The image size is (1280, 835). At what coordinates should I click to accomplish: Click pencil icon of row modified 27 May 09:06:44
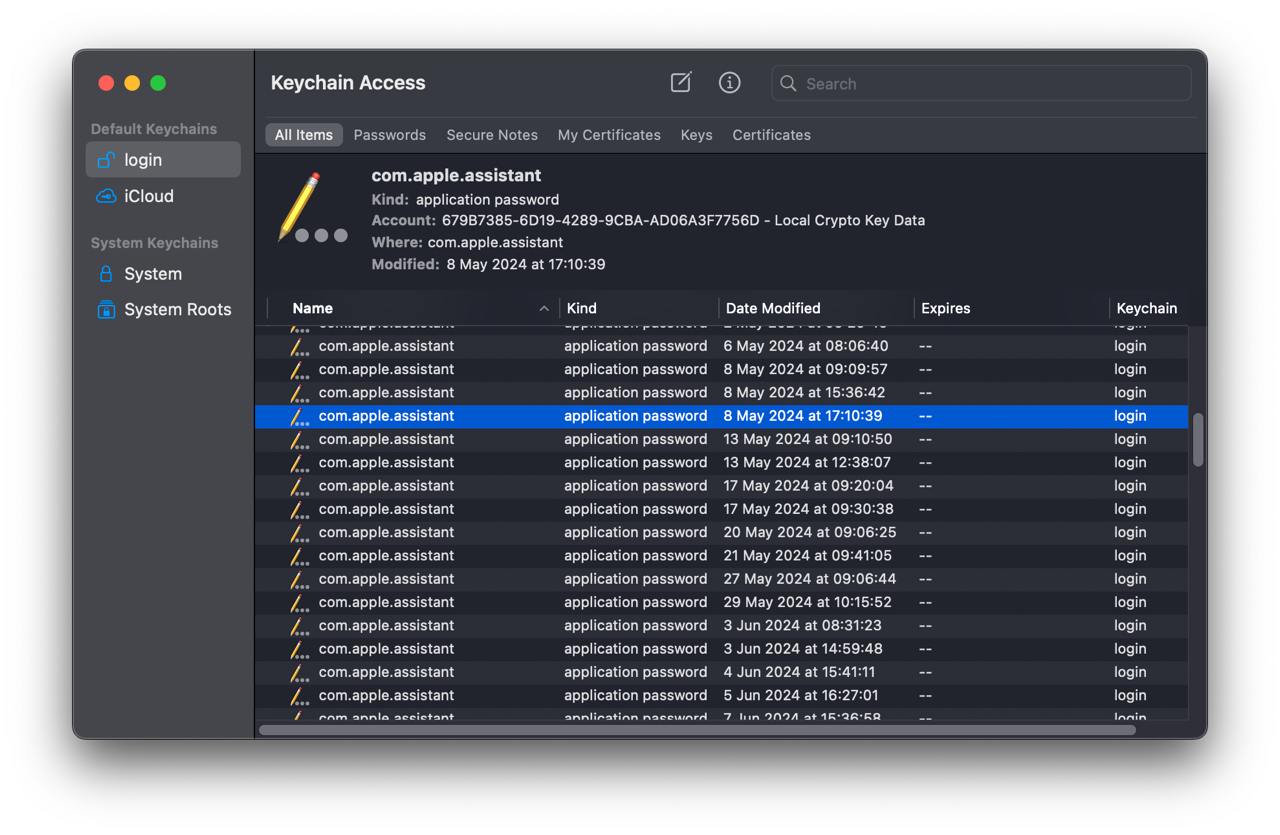click(x=299, y=580)
